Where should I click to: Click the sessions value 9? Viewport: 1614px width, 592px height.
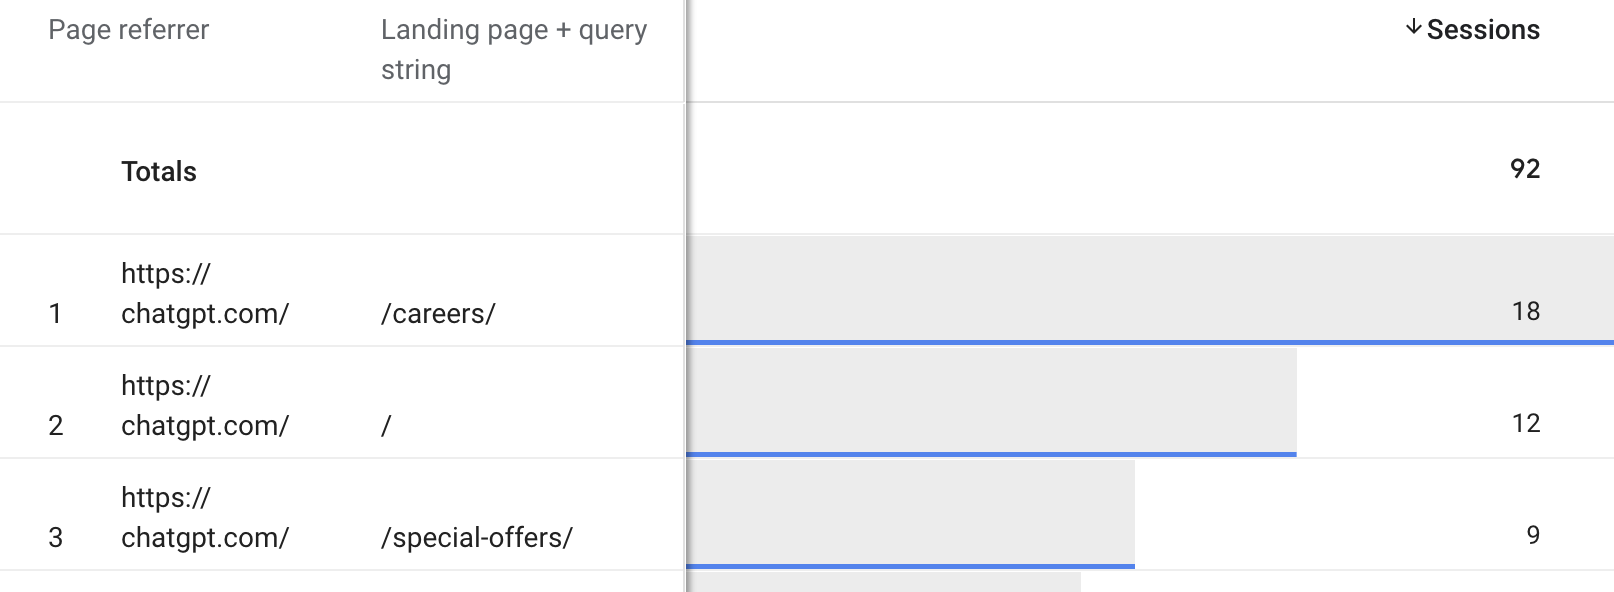1533,536
